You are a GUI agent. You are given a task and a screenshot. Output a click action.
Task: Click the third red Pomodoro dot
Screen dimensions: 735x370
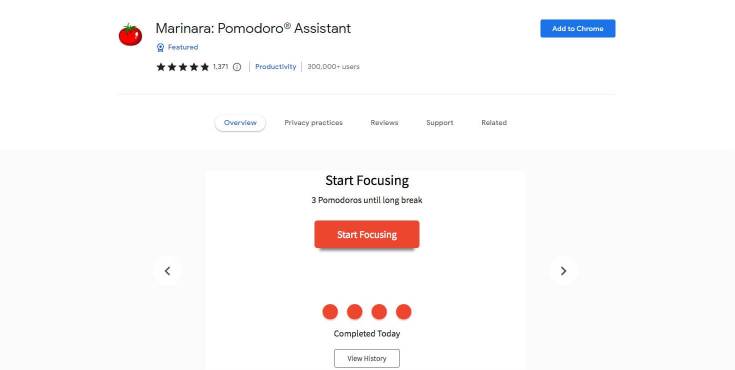[x=379, y=311]
